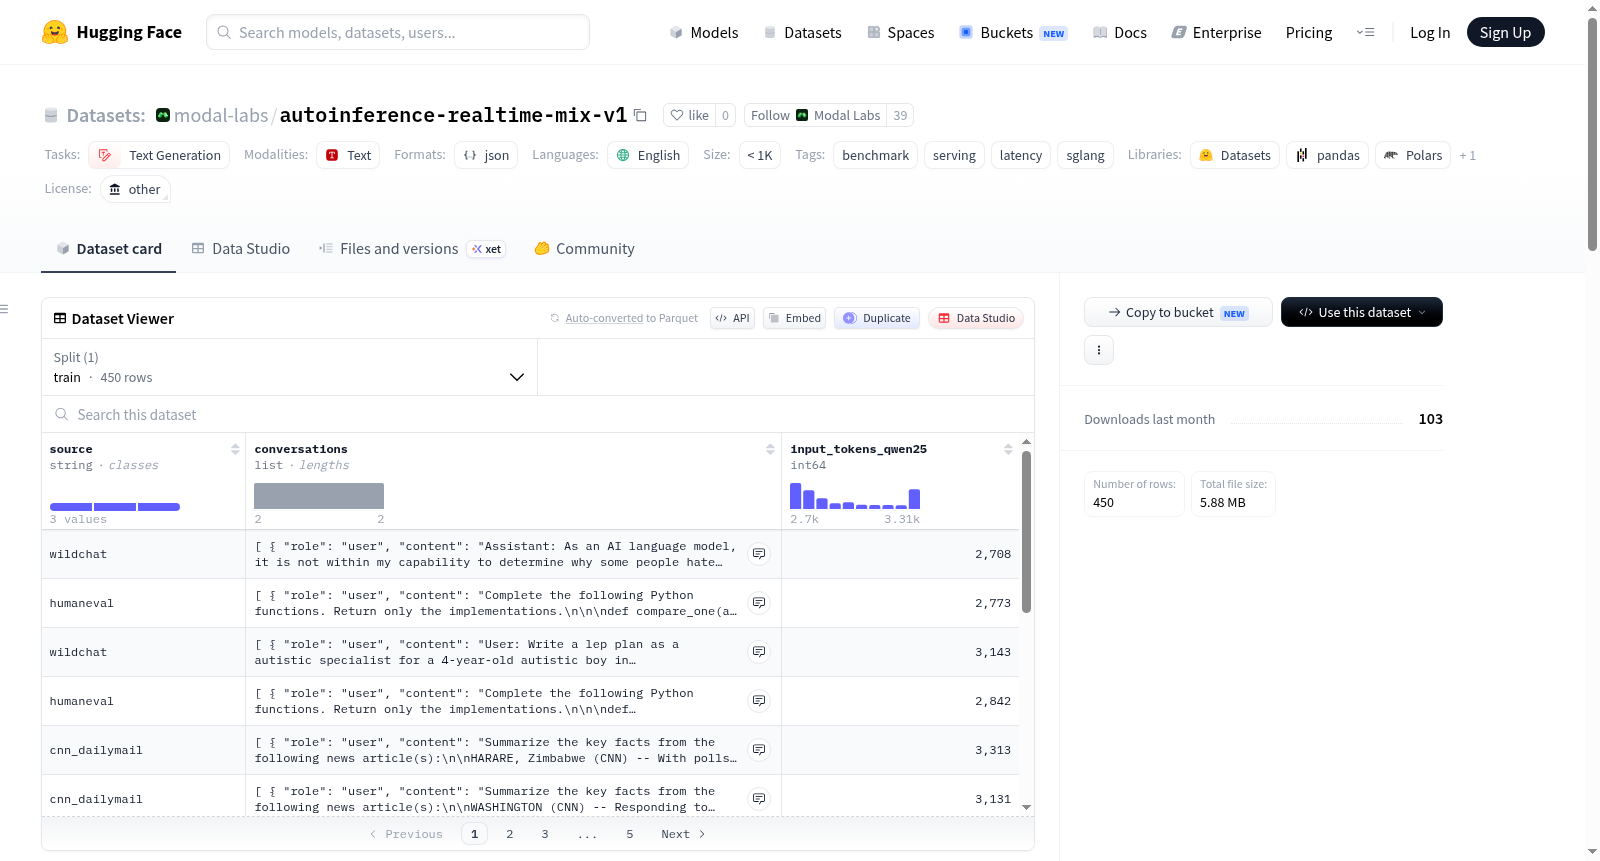
Task: Switch to the Data Studio tab
Action: pos(240,249)
